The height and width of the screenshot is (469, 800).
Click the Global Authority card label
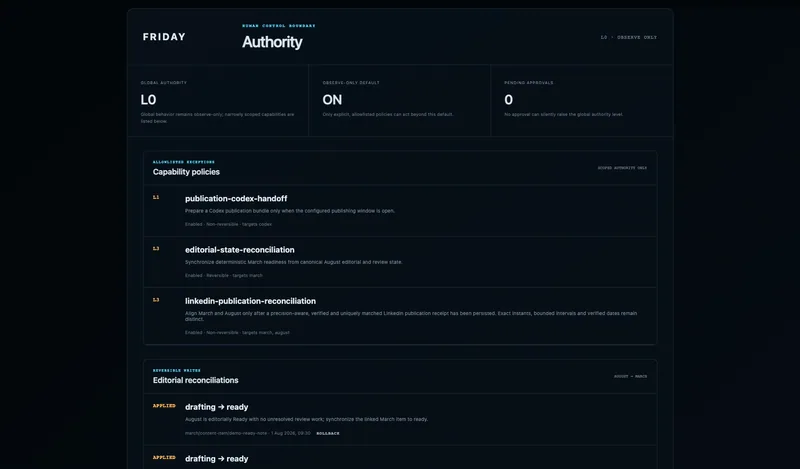pos(163,83)
